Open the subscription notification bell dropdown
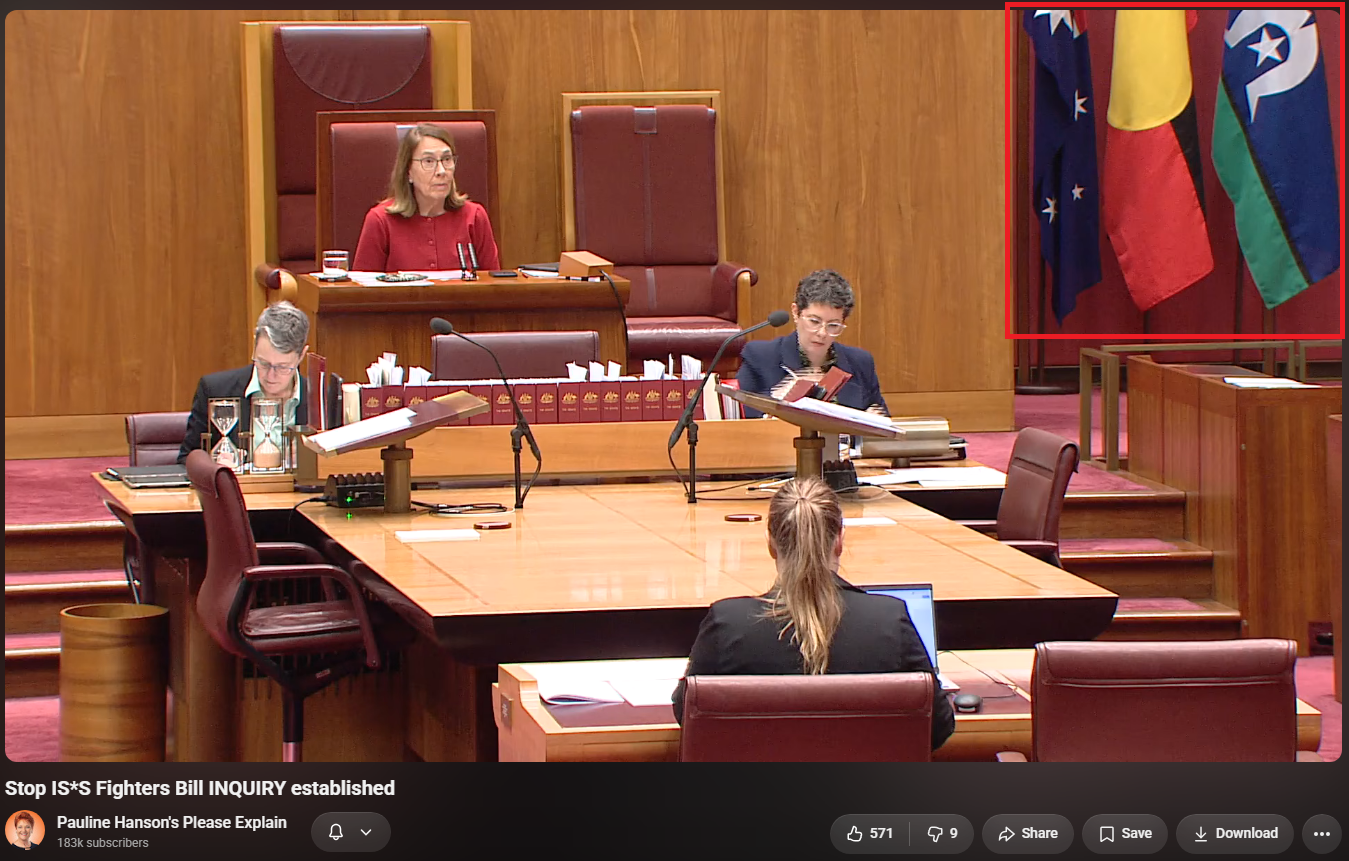Screen dimensions: 1349x861 pos(350,832)
